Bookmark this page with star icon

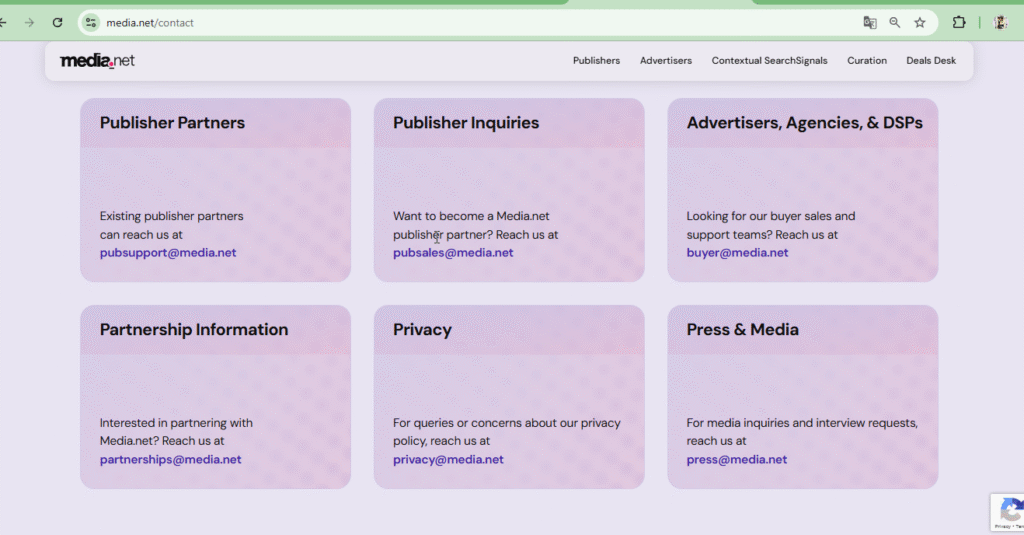tap(920, 23)
